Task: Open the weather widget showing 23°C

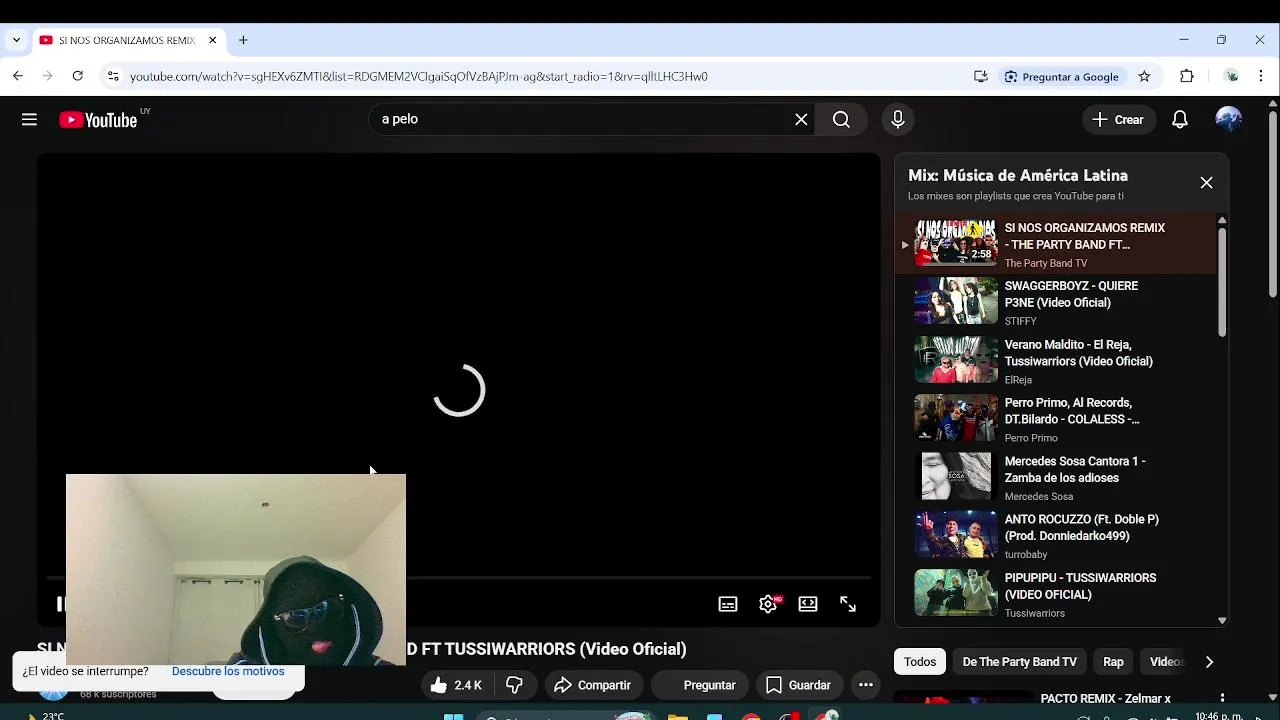Action: coord(45,716)
